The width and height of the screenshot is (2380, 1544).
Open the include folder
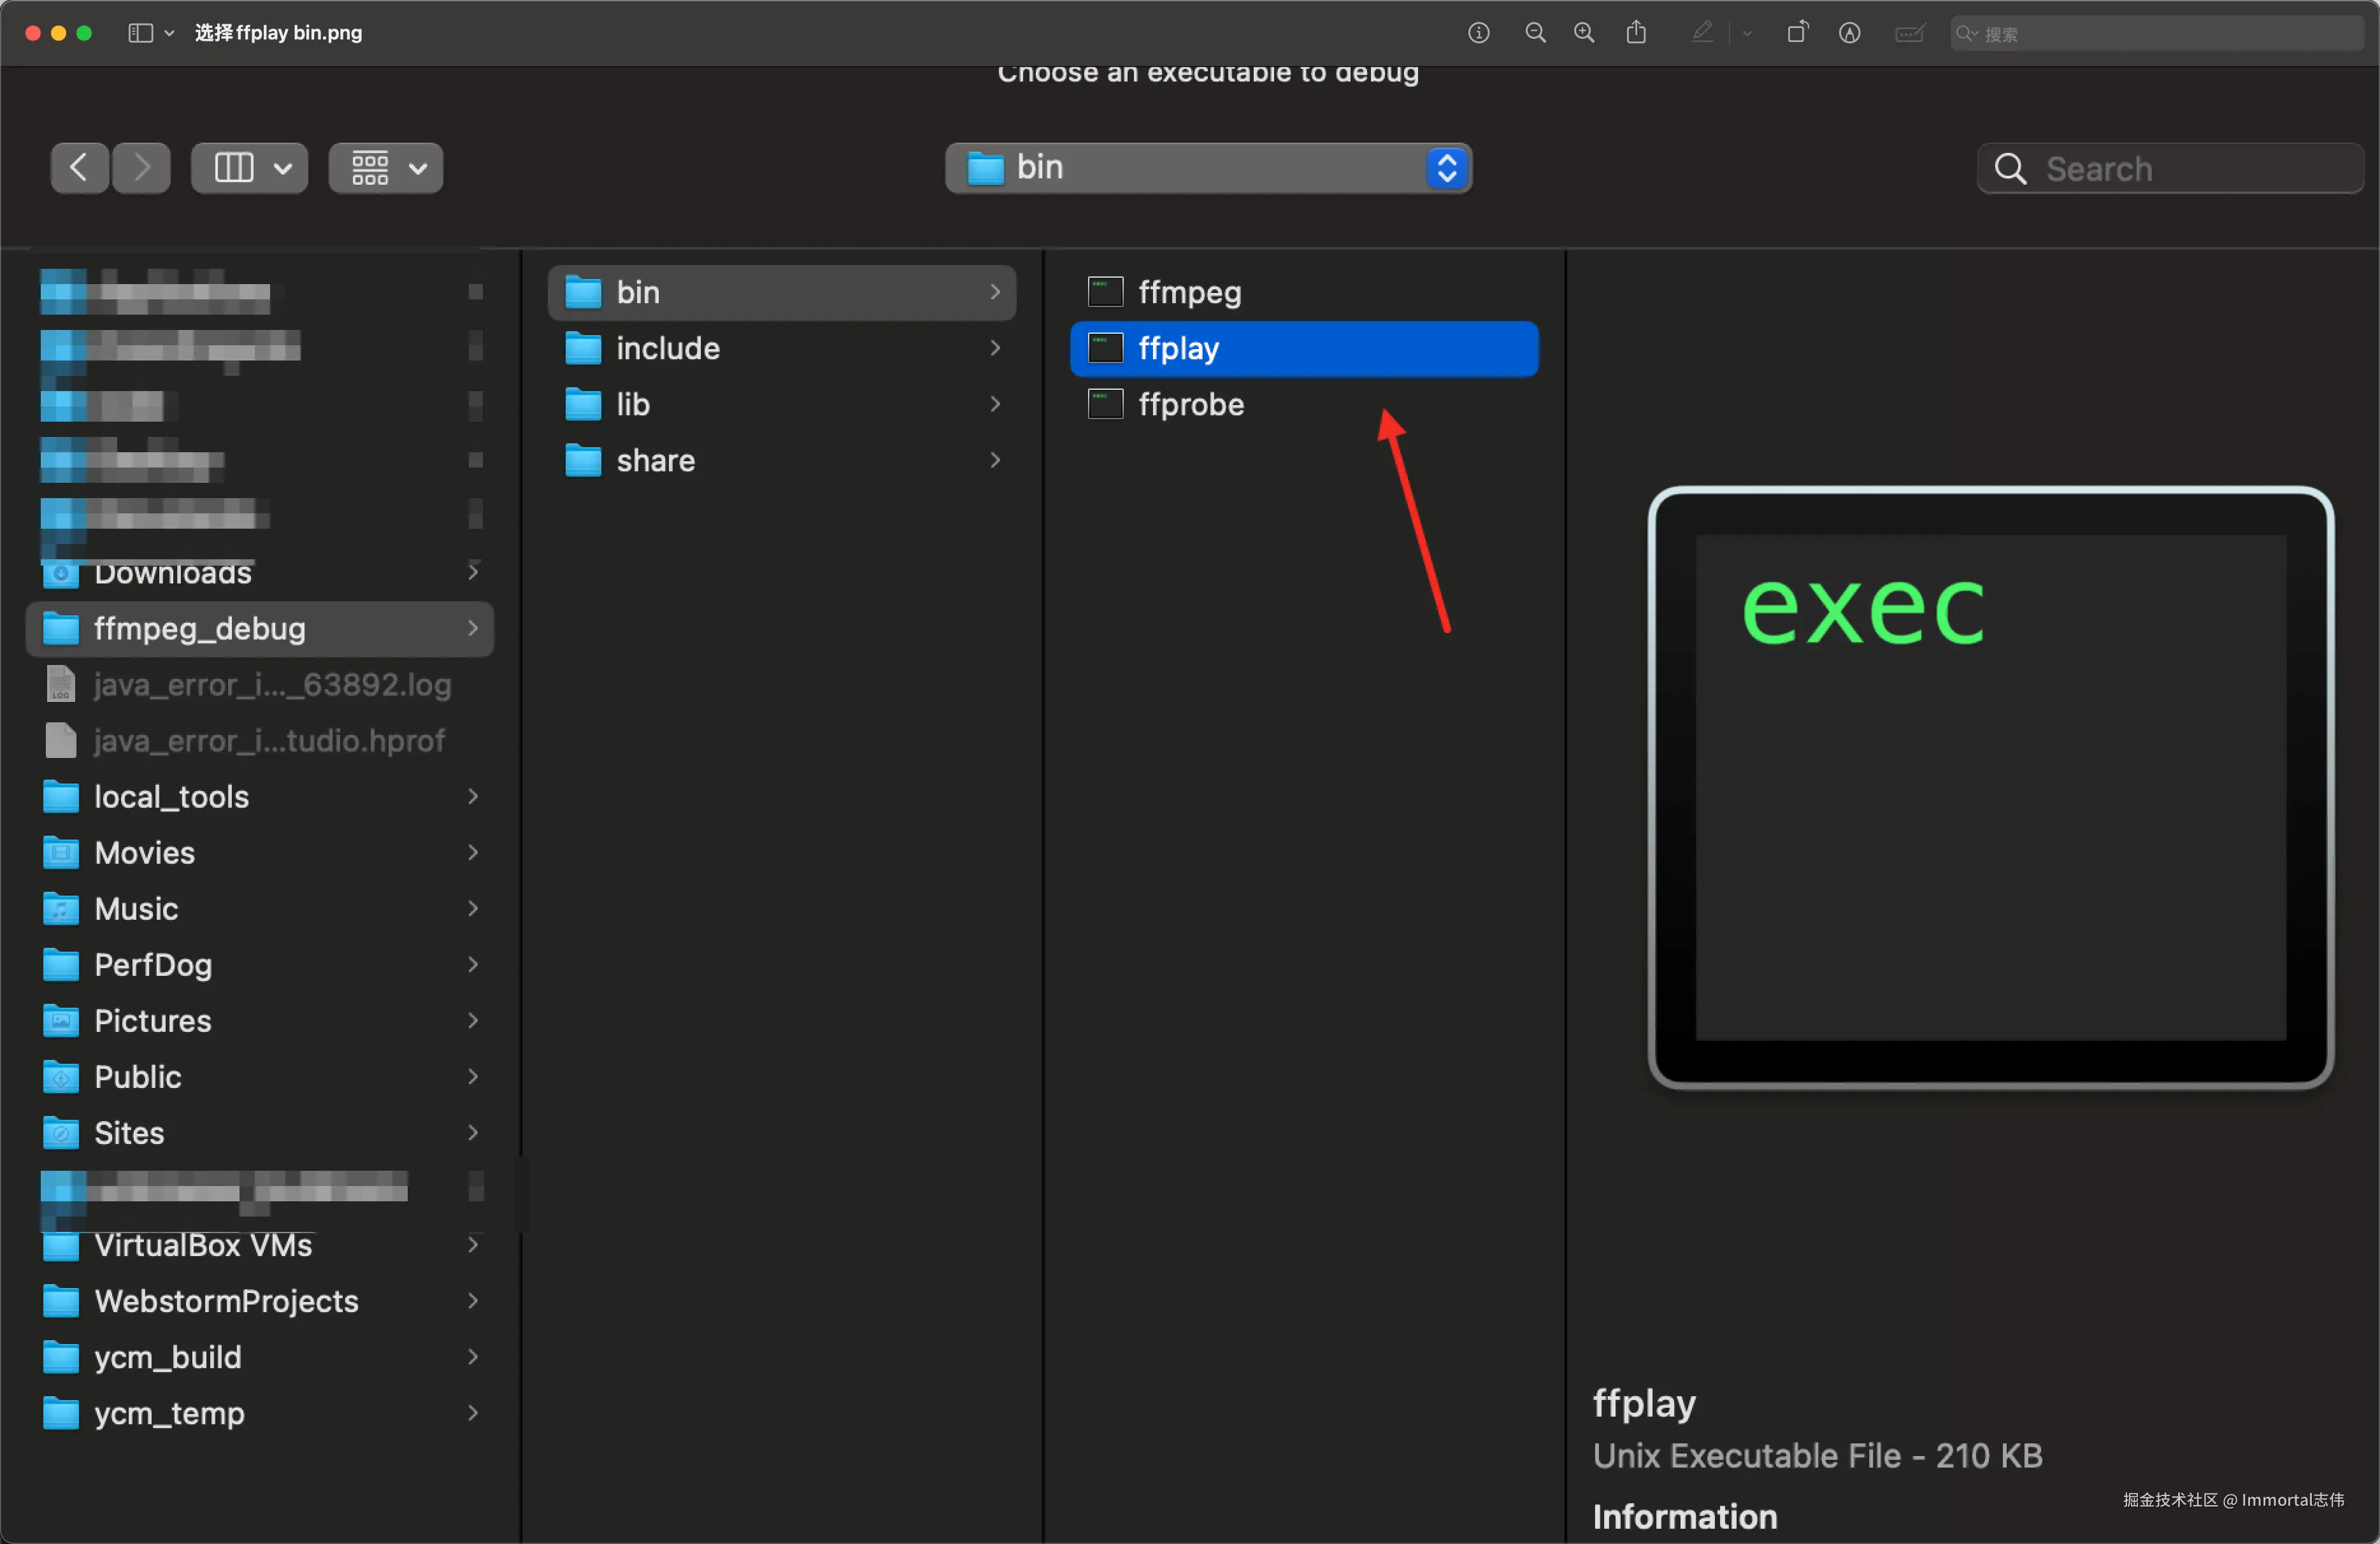click(667, 348)
